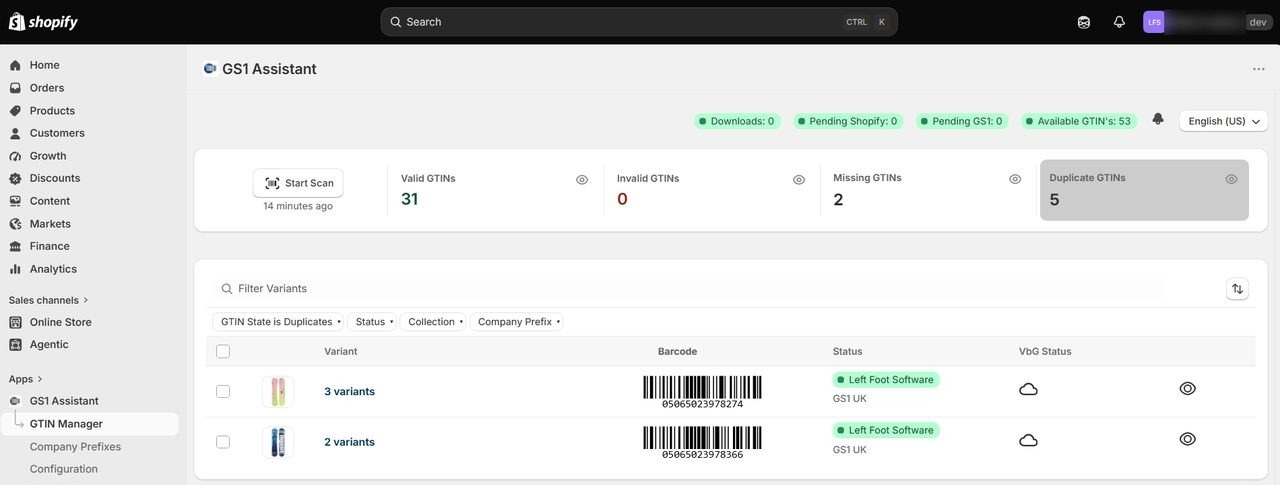The width and height of the screenshot is (1280, 485).
Task: Check the 3 variants row checkbox
Action: click(x=223, y=391)
